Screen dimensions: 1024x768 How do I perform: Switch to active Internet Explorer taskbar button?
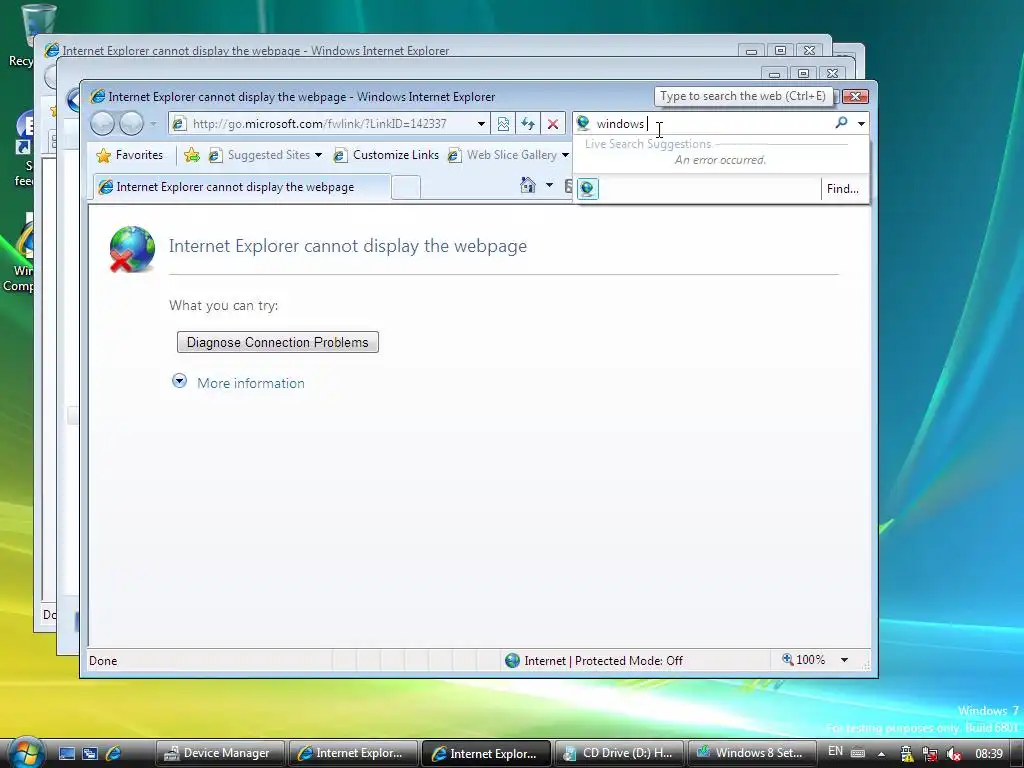pos(486,754)
